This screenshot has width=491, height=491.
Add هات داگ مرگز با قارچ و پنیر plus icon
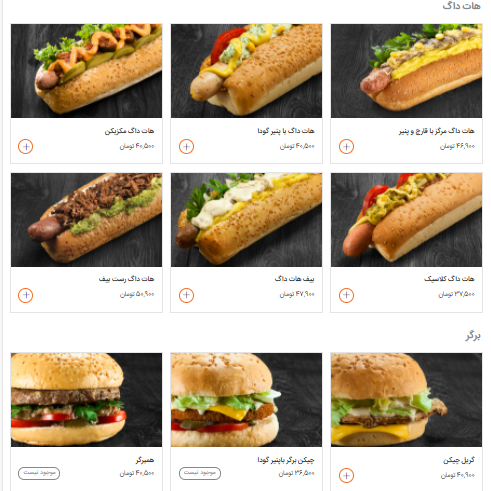pyautogui.click(x=346, y=146)
